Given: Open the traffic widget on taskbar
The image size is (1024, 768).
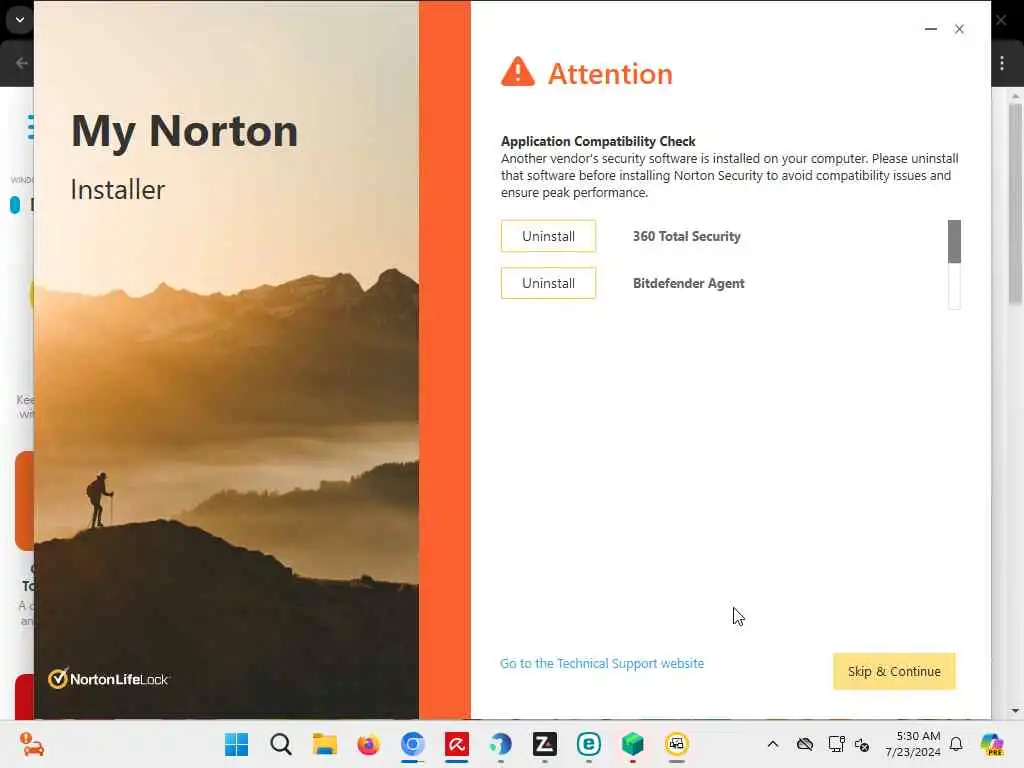Looking at the screenshot, I should coord(31,744).
